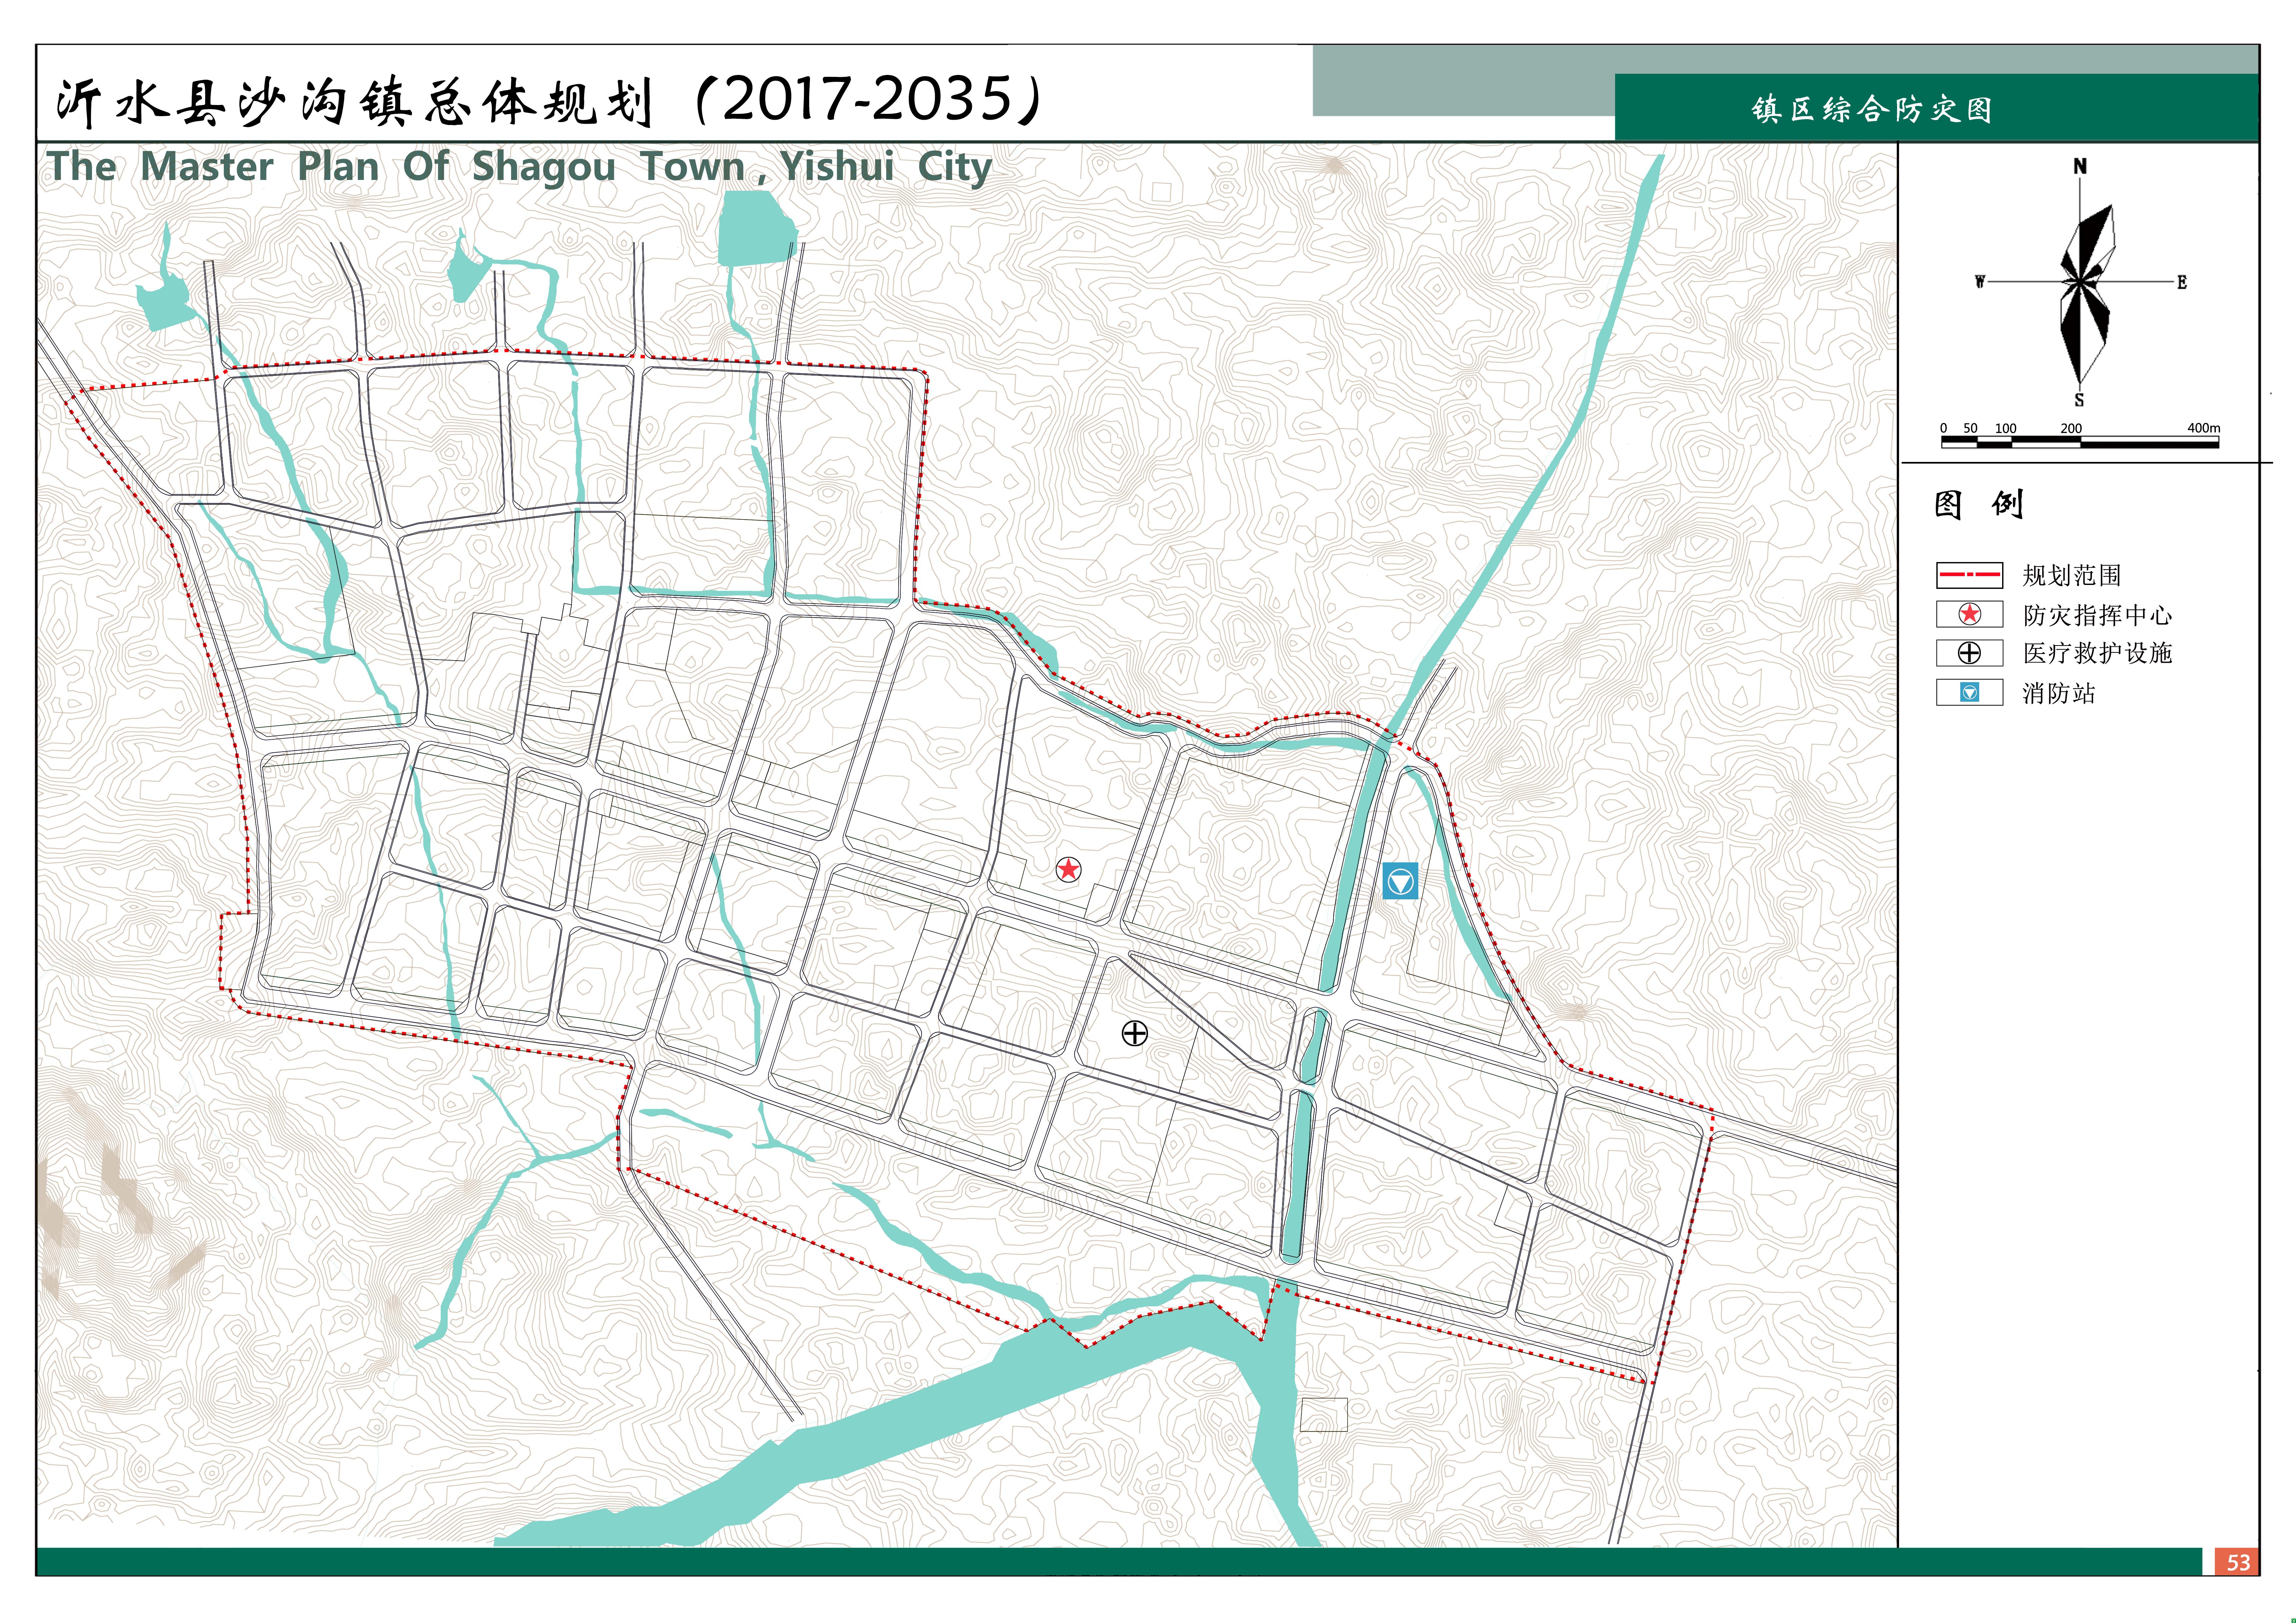Click the compass letter E
This screenshot has height=1623, width=2296.
2182,283
